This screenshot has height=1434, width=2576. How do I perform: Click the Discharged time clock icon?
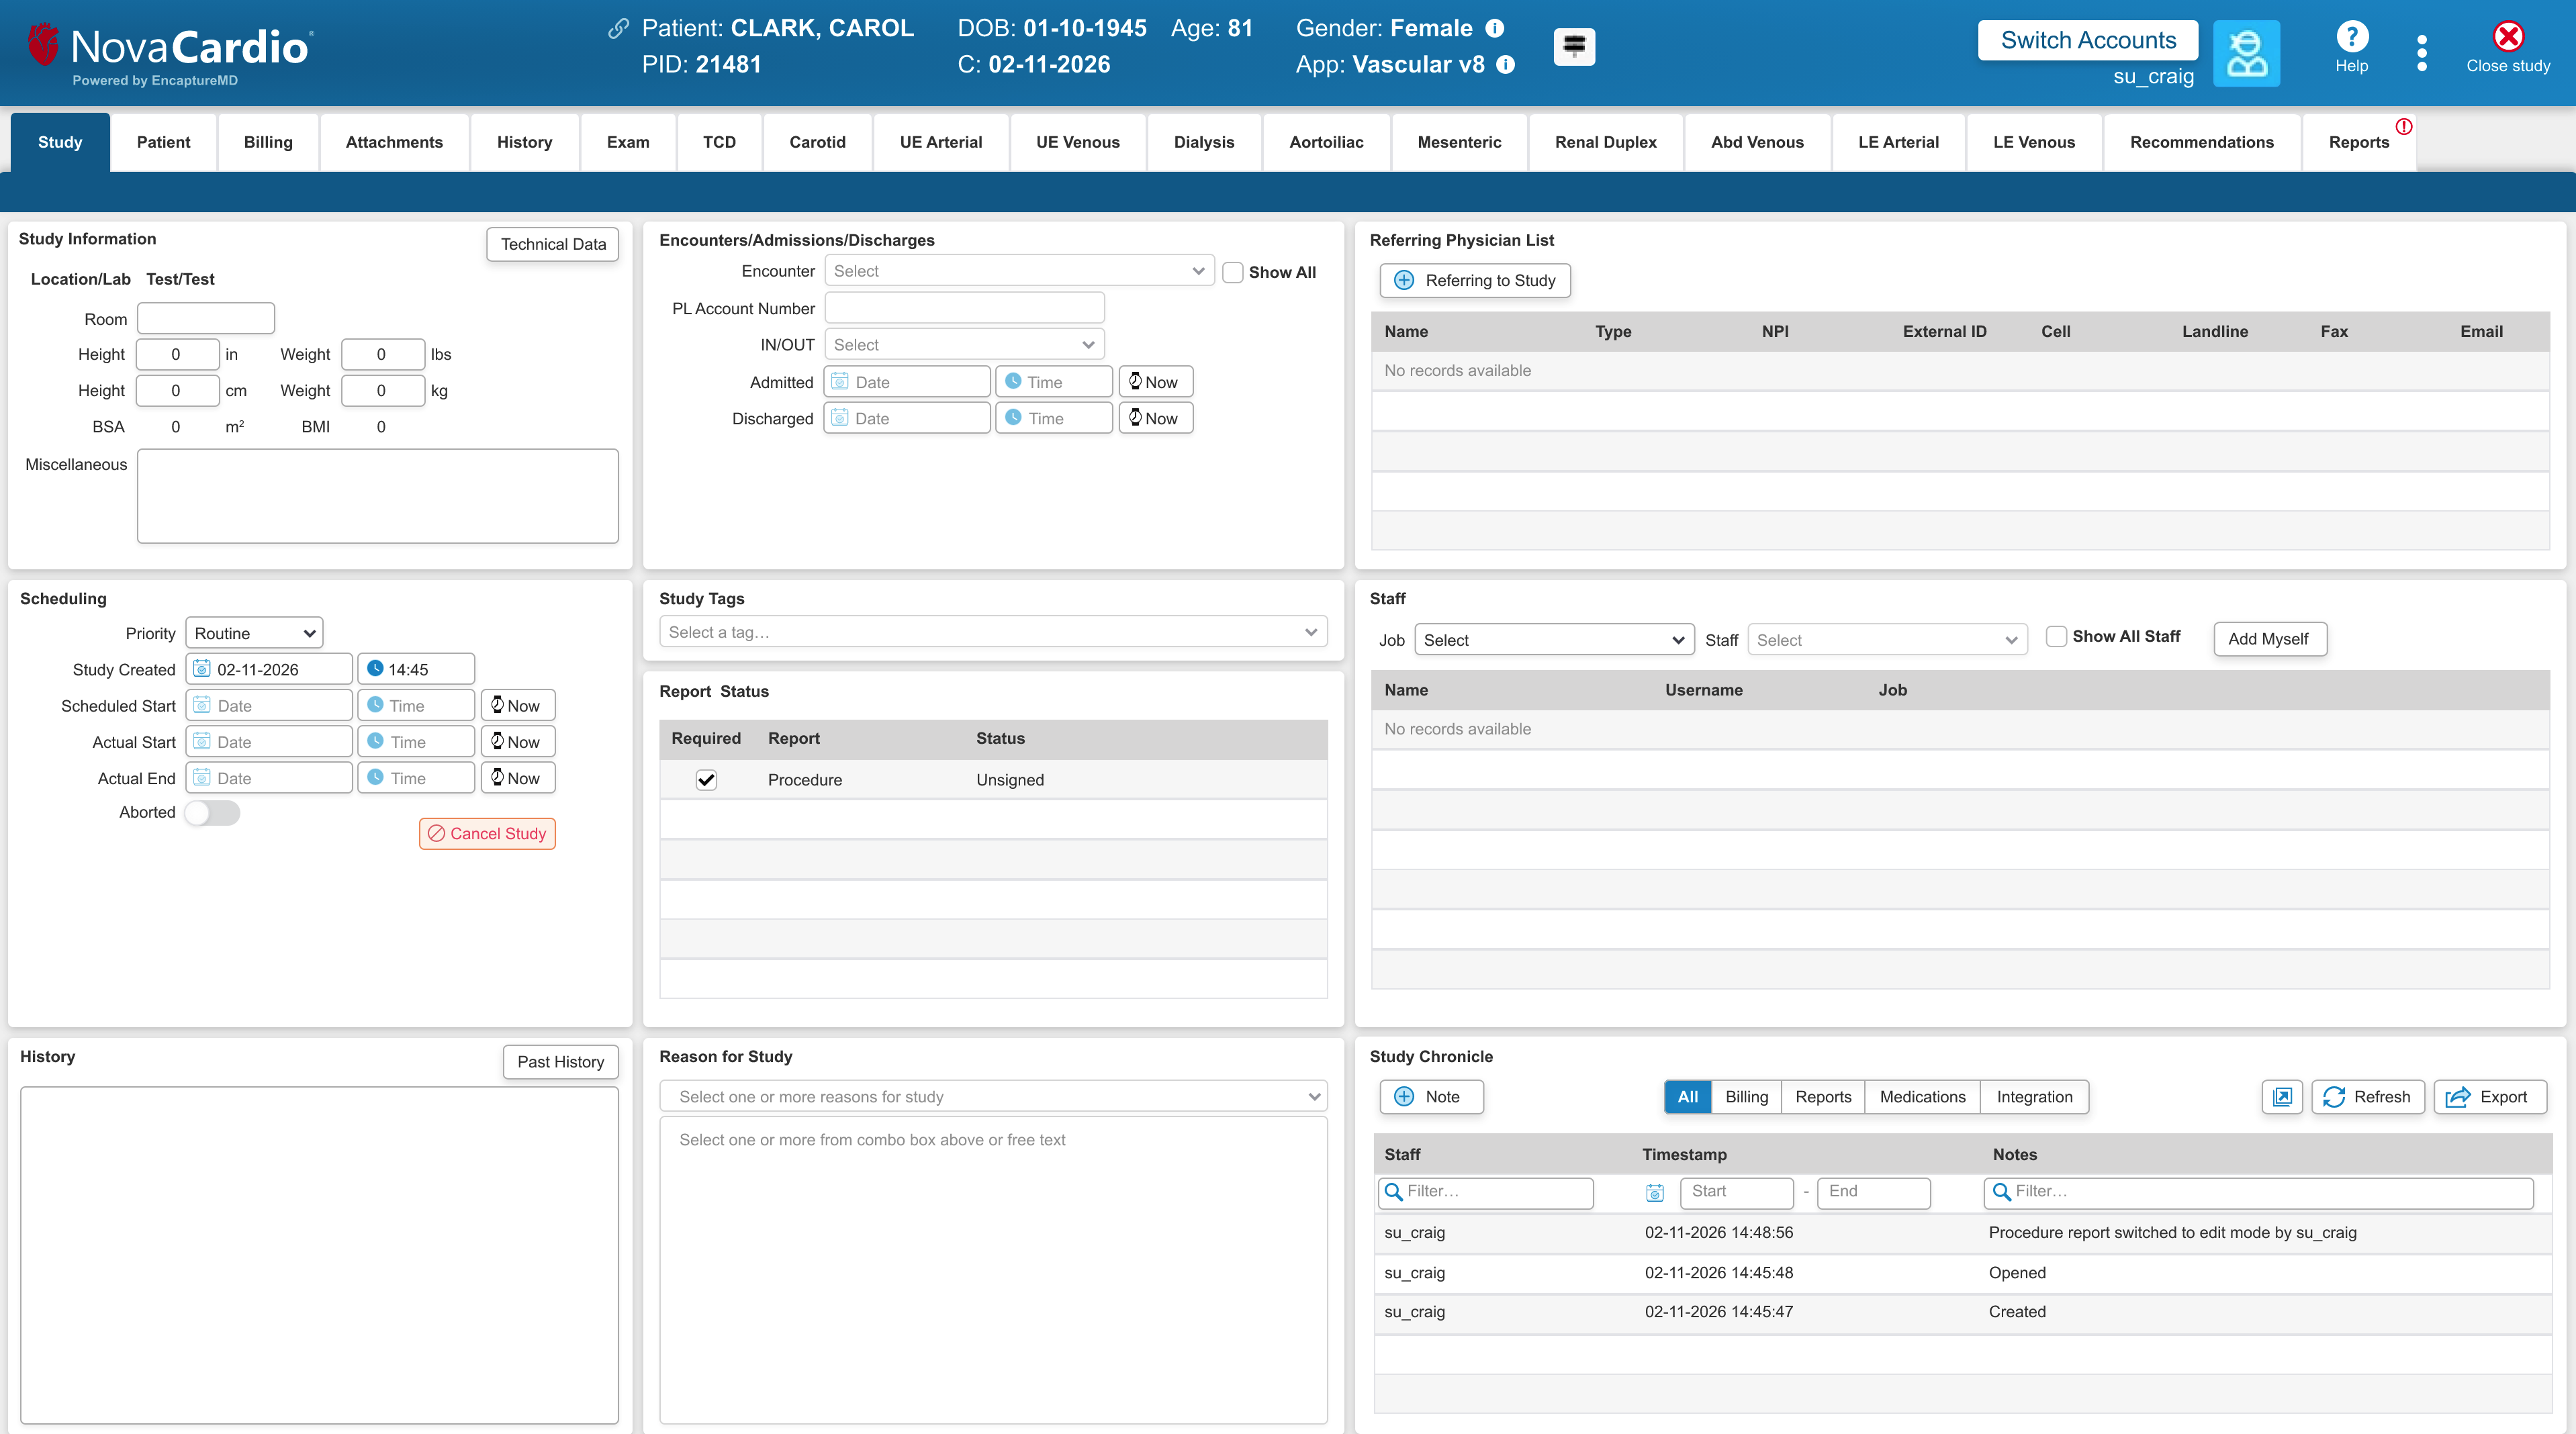click(1013, 418)
